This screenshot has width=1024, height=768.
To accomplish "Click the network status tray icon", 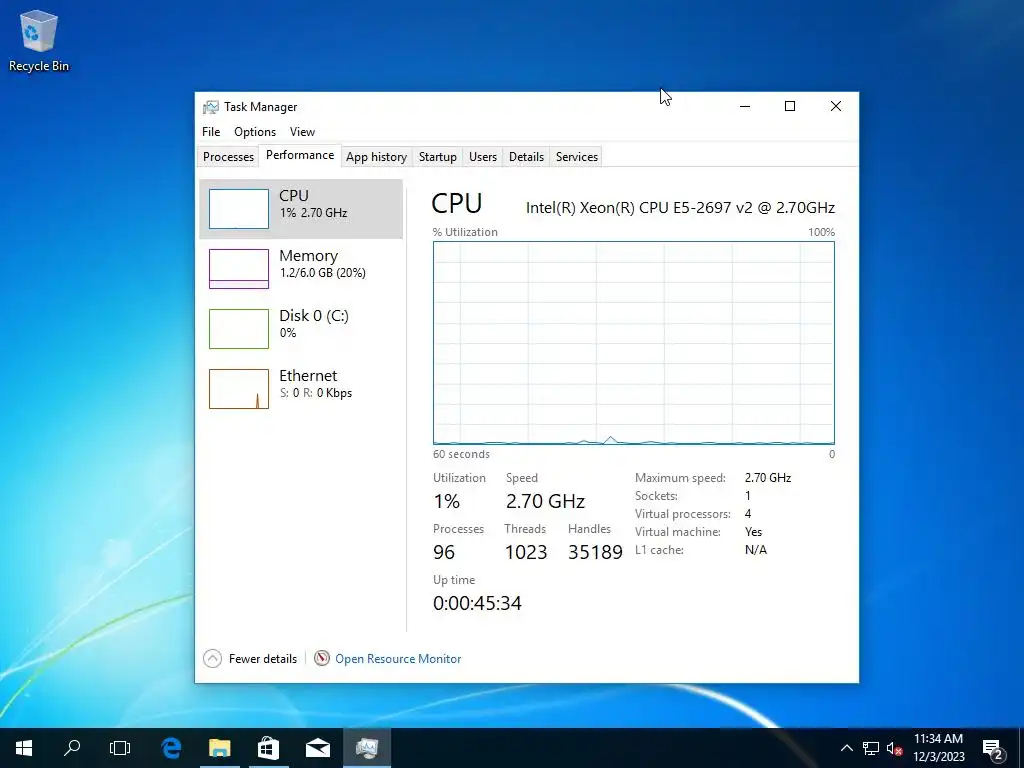I will 871,748.
